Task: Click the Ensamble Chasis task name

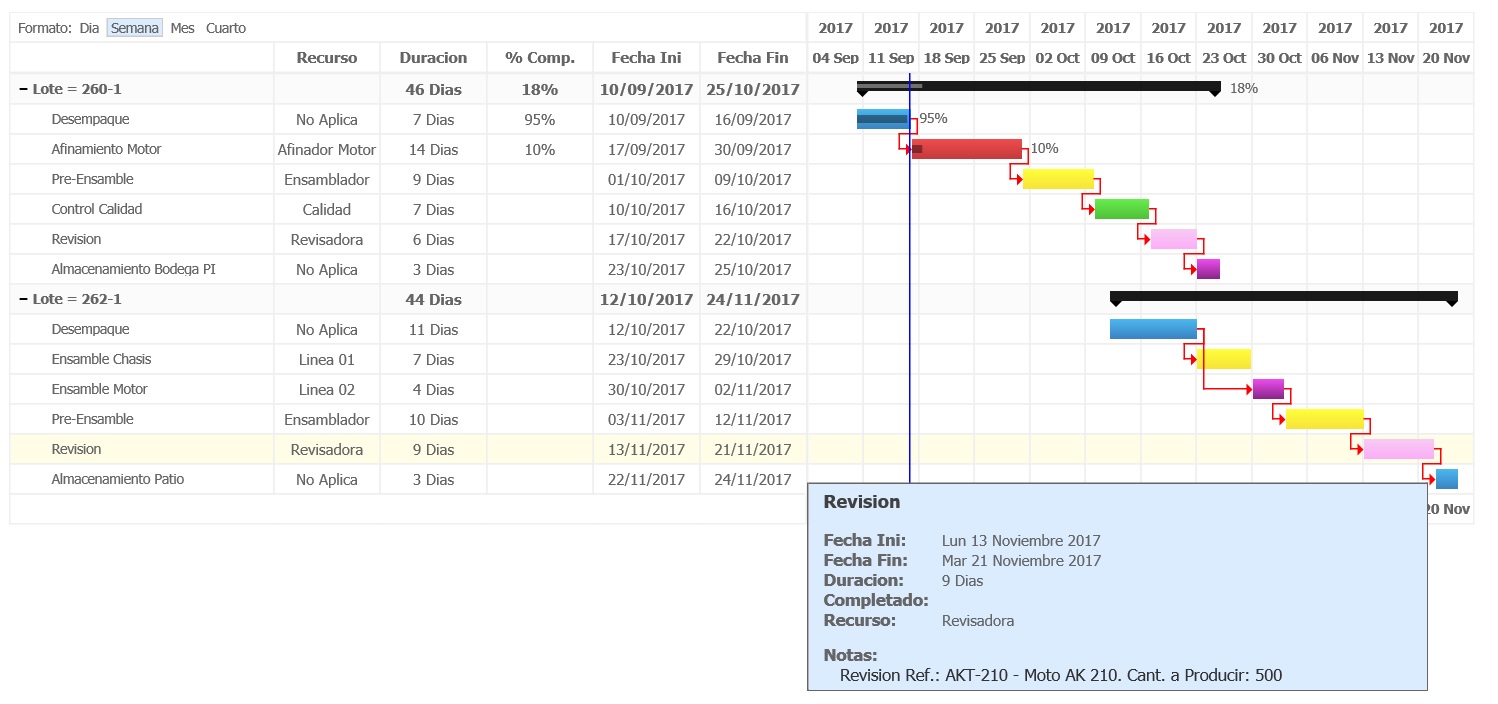Action: click(101, 359)
